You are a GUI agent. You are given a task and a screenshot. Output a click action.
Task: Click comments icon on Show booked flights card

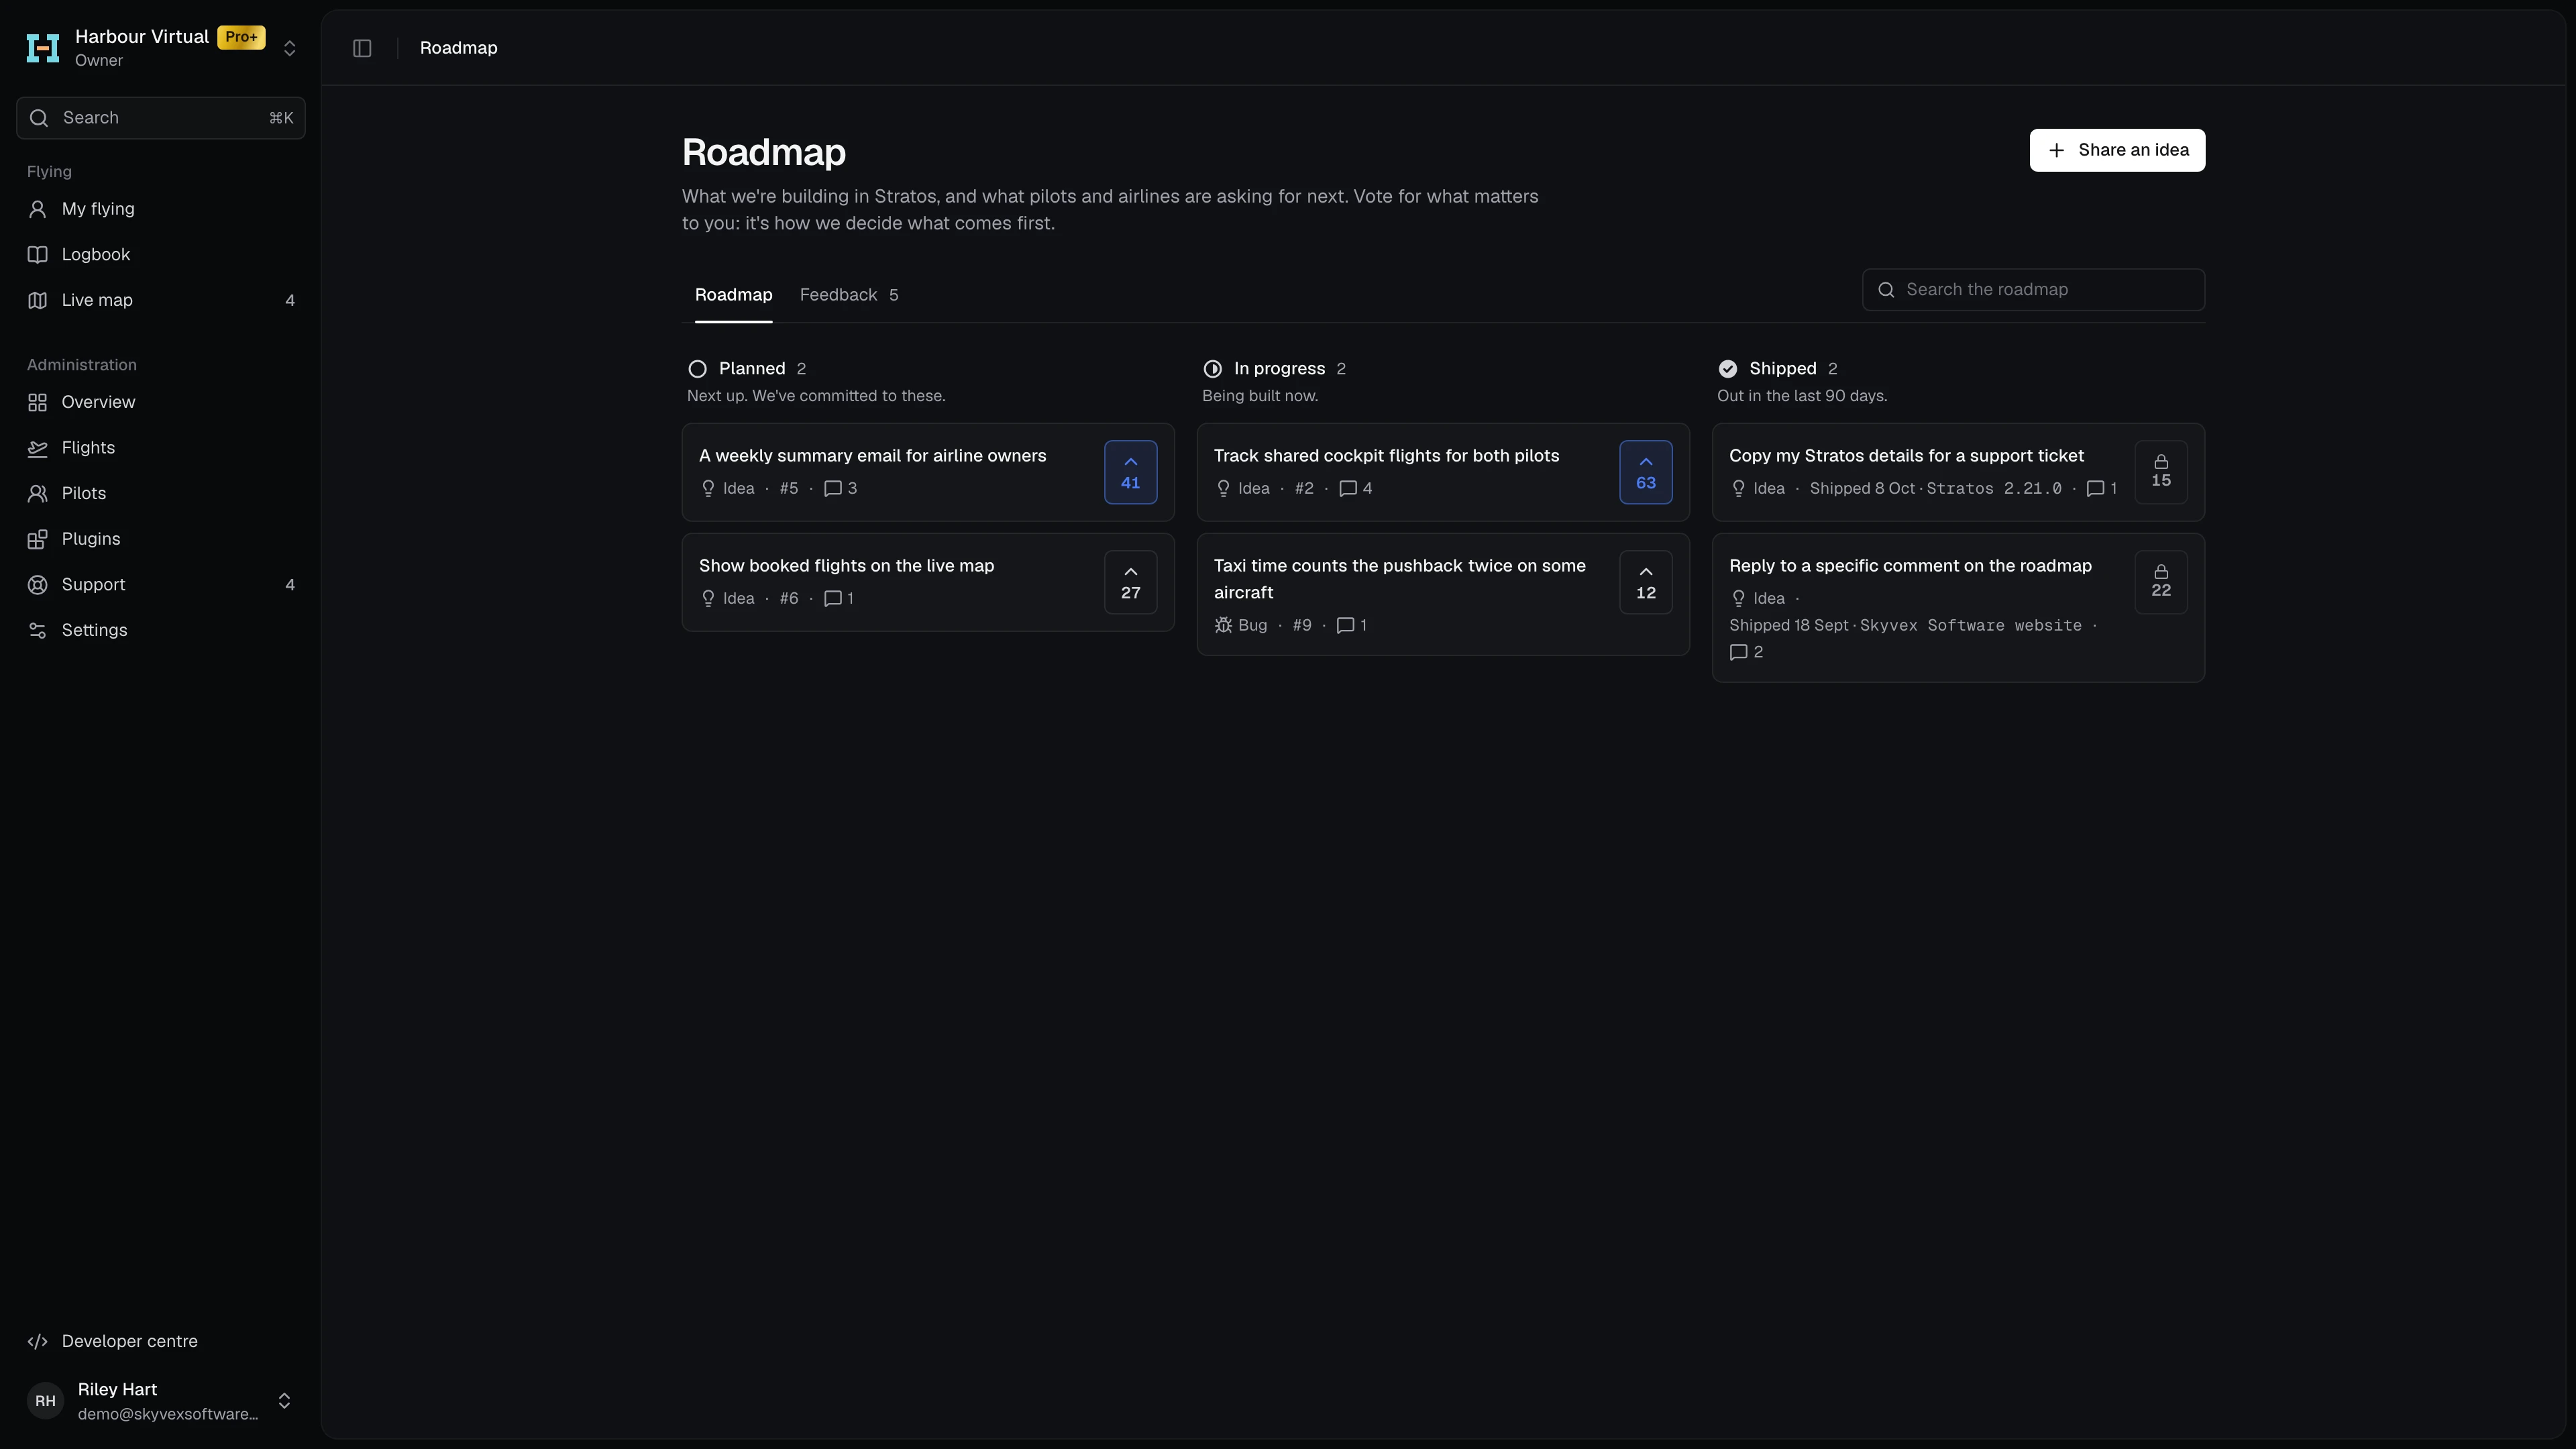tap(832, 599)
